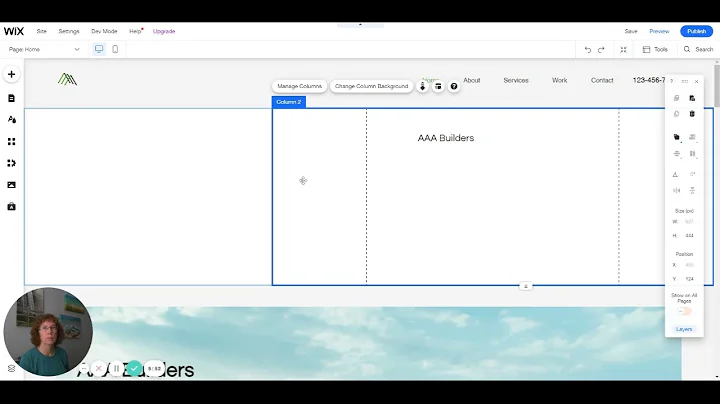Click the Align icon in toolbar panel
The height and width of the screenshot is (404, 720).
pos(692,137)
